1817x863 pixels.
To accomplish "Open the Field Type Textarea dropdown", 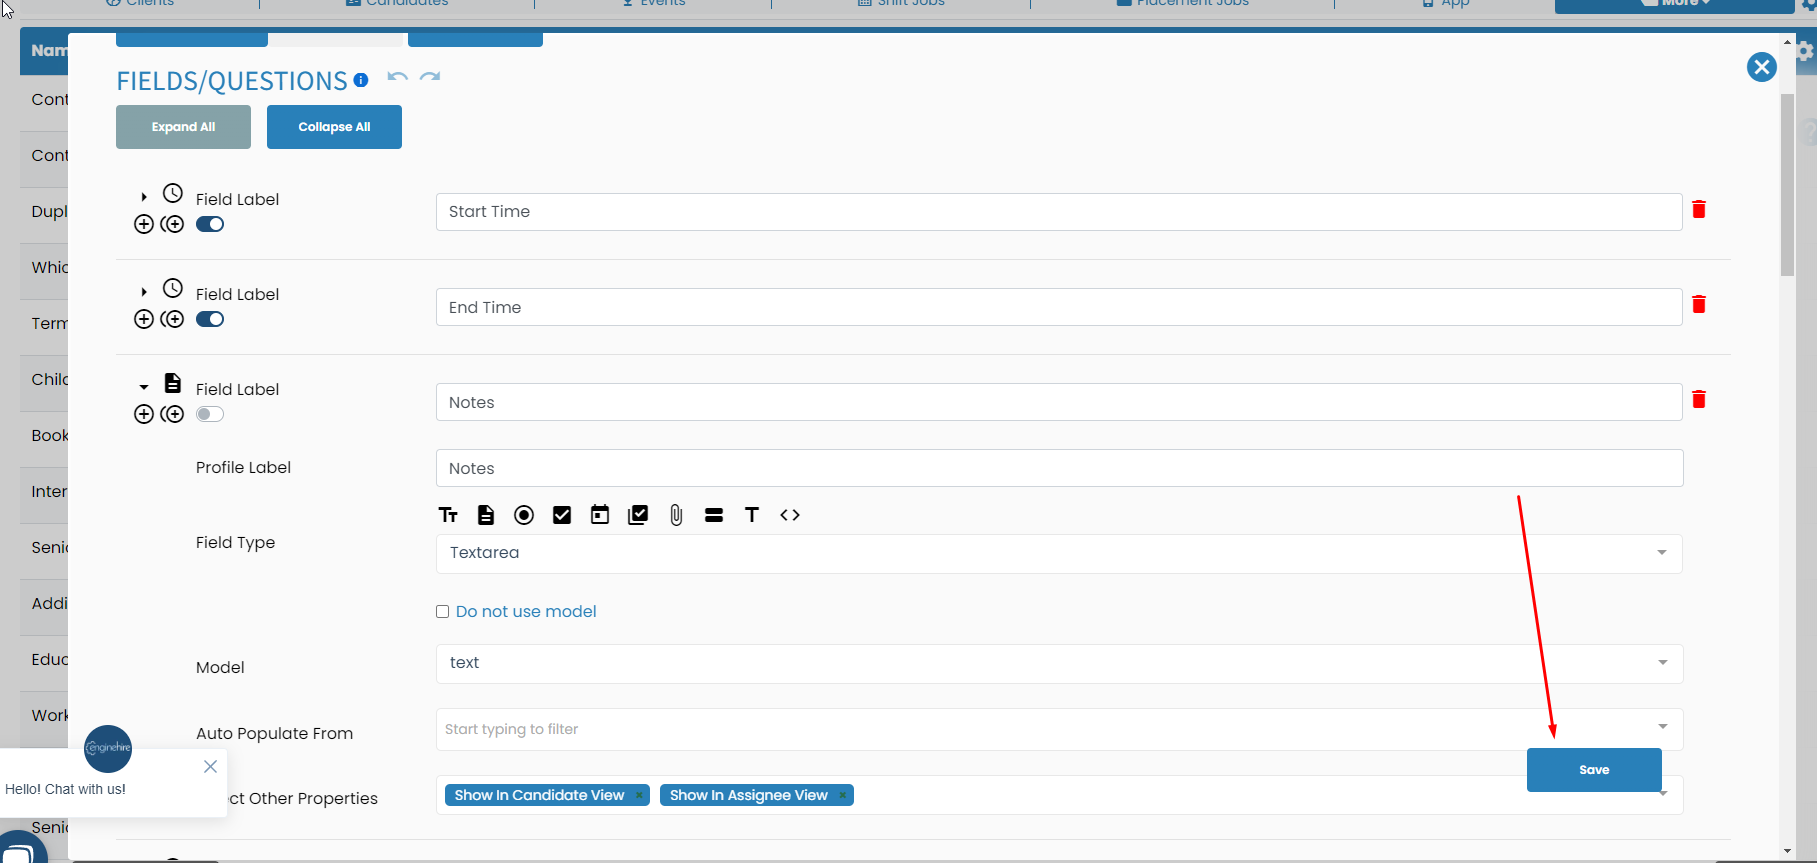I will (x=1059, y=553).
